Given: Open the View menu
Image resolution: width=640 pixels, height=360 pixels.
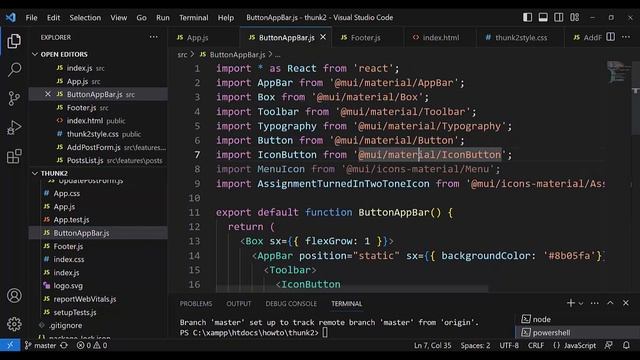Looking at the screenshot, I should click(x=118, y=18).
